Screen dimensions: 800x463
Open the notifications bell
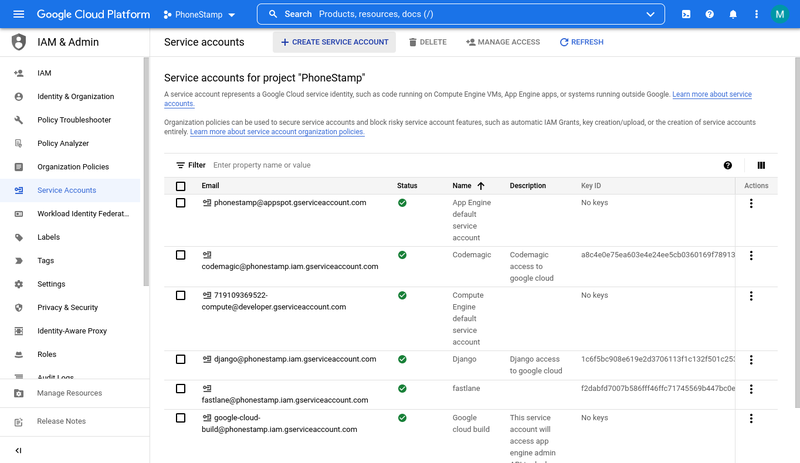tap(733, 14)
